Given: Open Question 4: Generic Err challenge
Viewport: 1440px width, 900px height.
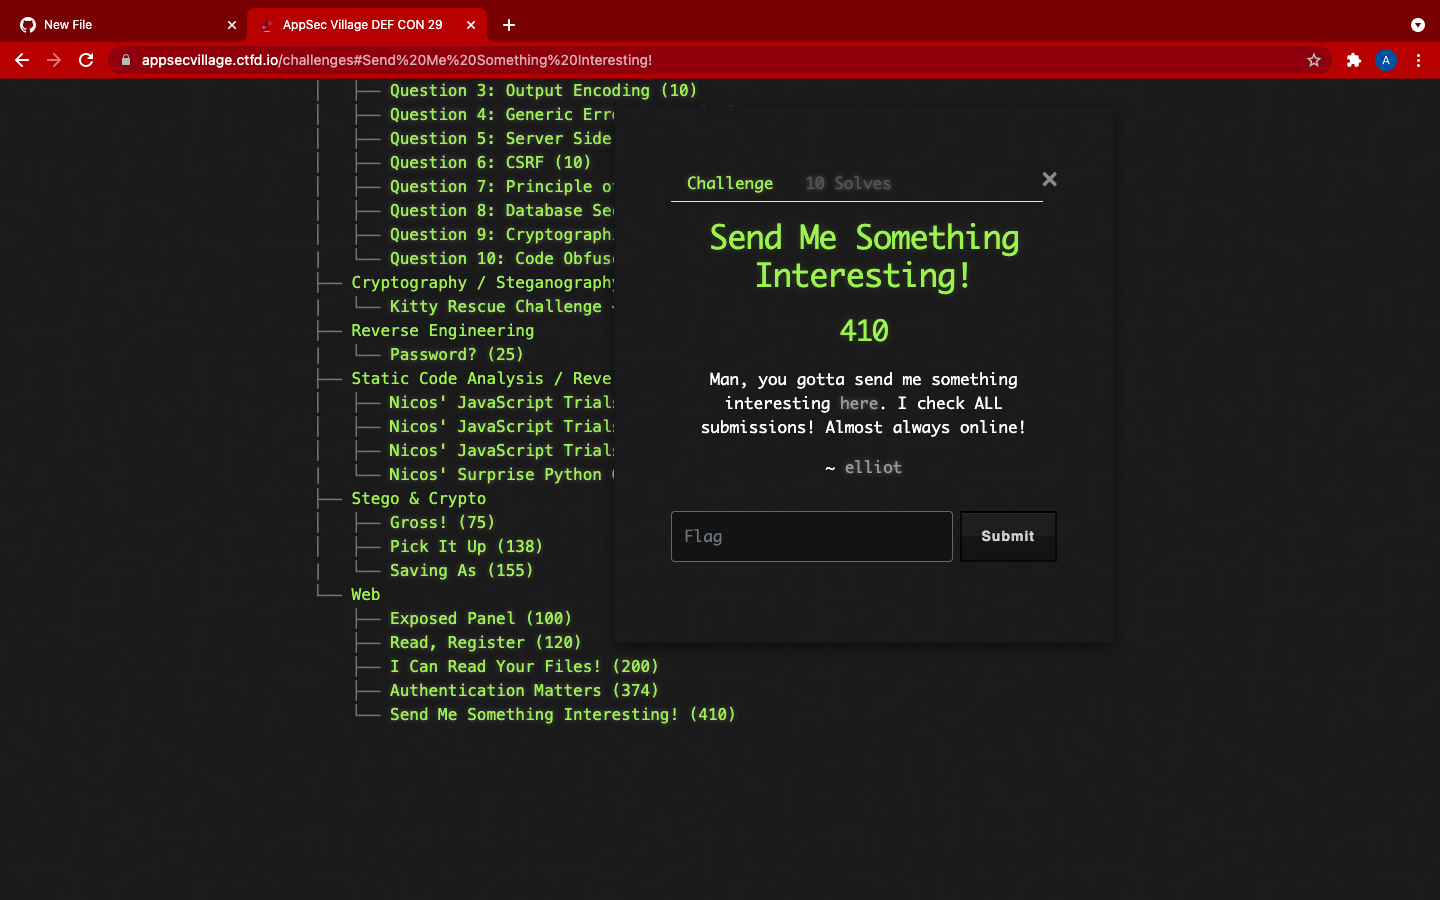Looking at the screenshot, I should click(501, 114).
